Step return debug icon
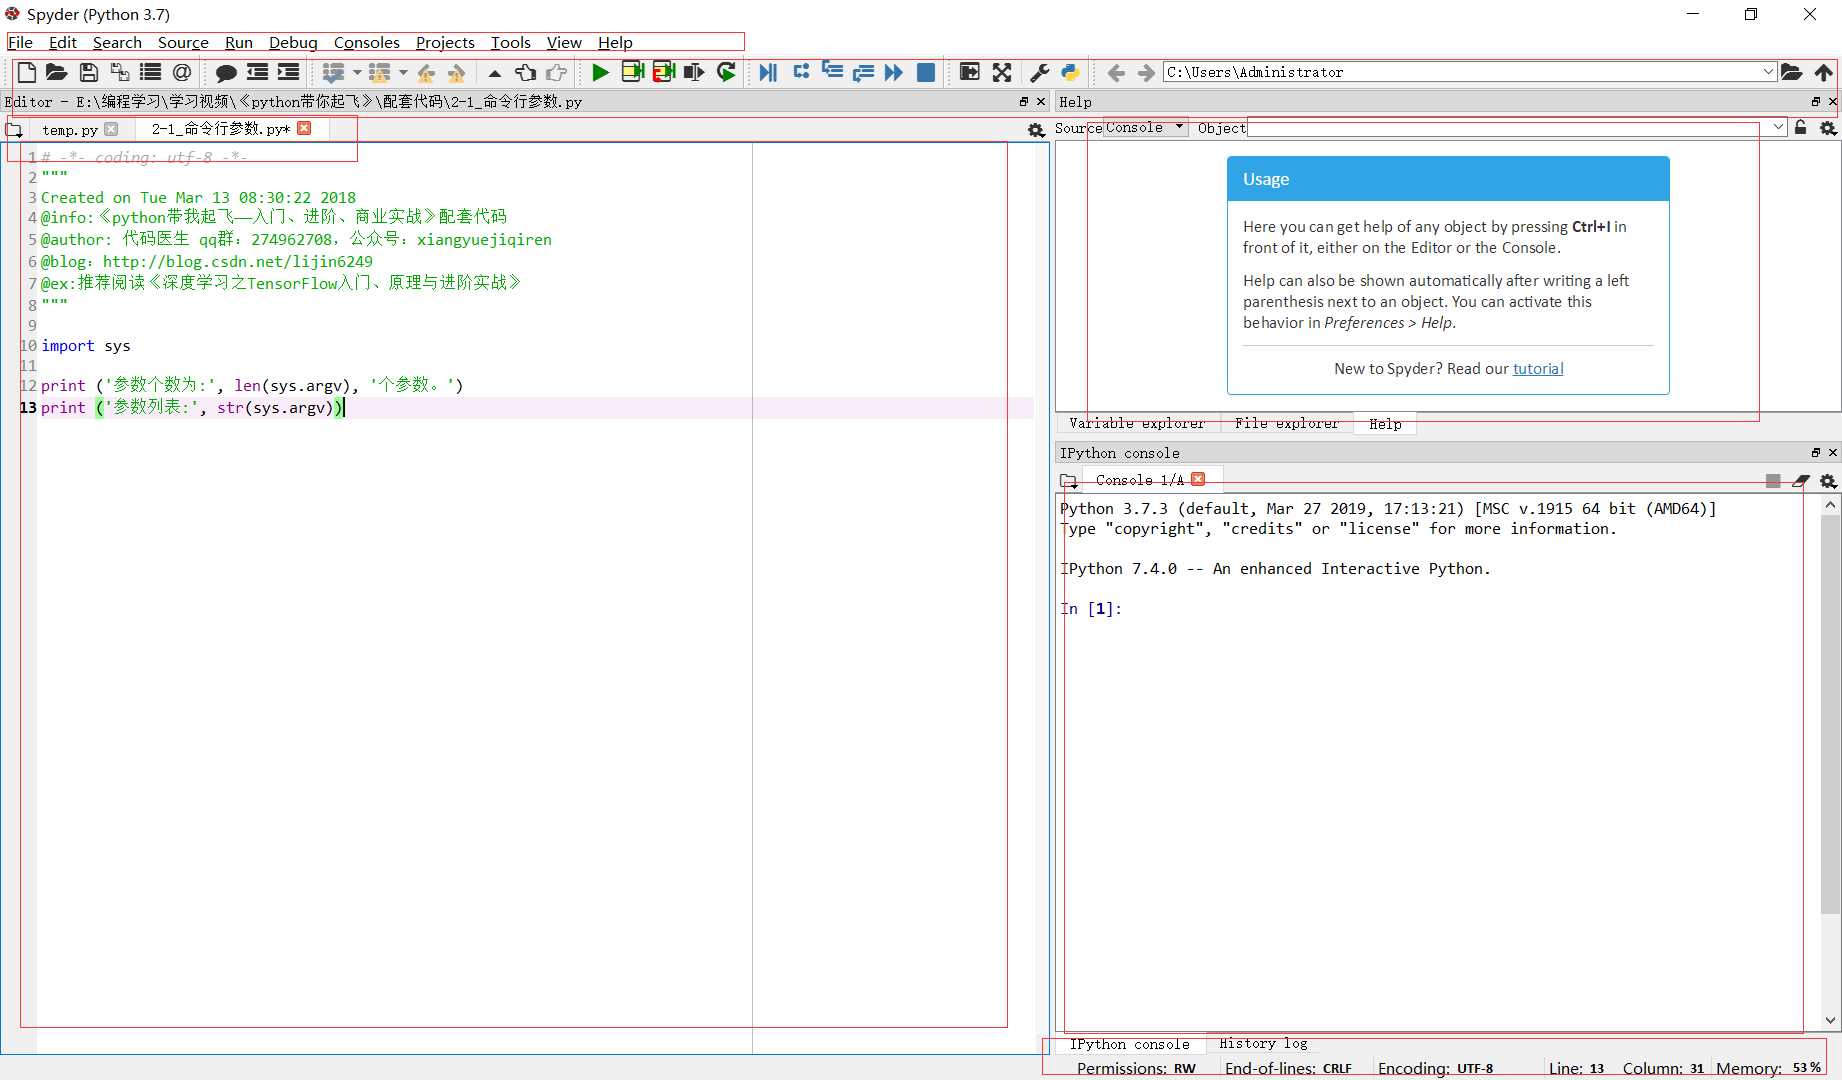Image resolution: width=1842 pixels, height=1080 pixels. pyautogui.click(x=863, y=72)
